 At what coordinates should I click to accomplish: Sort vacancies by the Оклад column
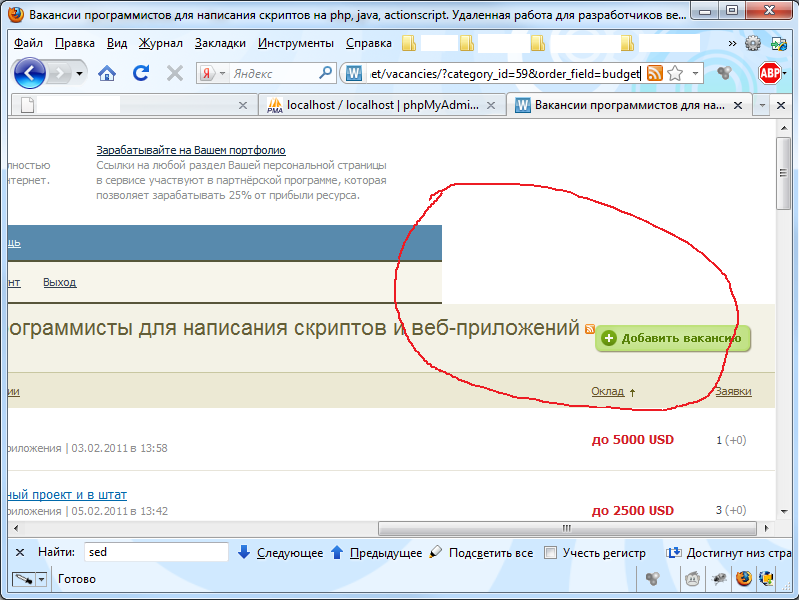pos(607,392)
